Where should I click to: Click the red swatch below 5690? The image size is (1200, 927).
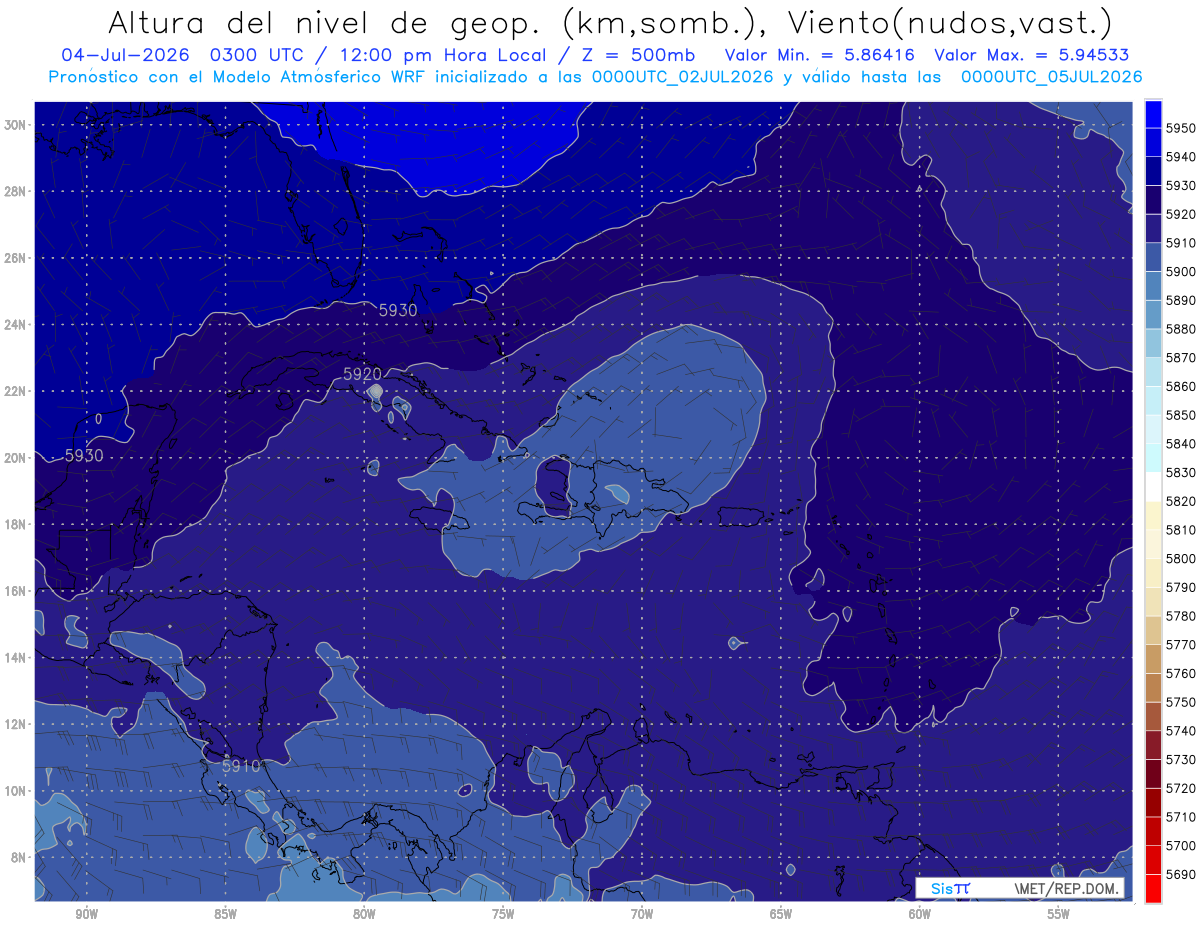pos(1153,888)
